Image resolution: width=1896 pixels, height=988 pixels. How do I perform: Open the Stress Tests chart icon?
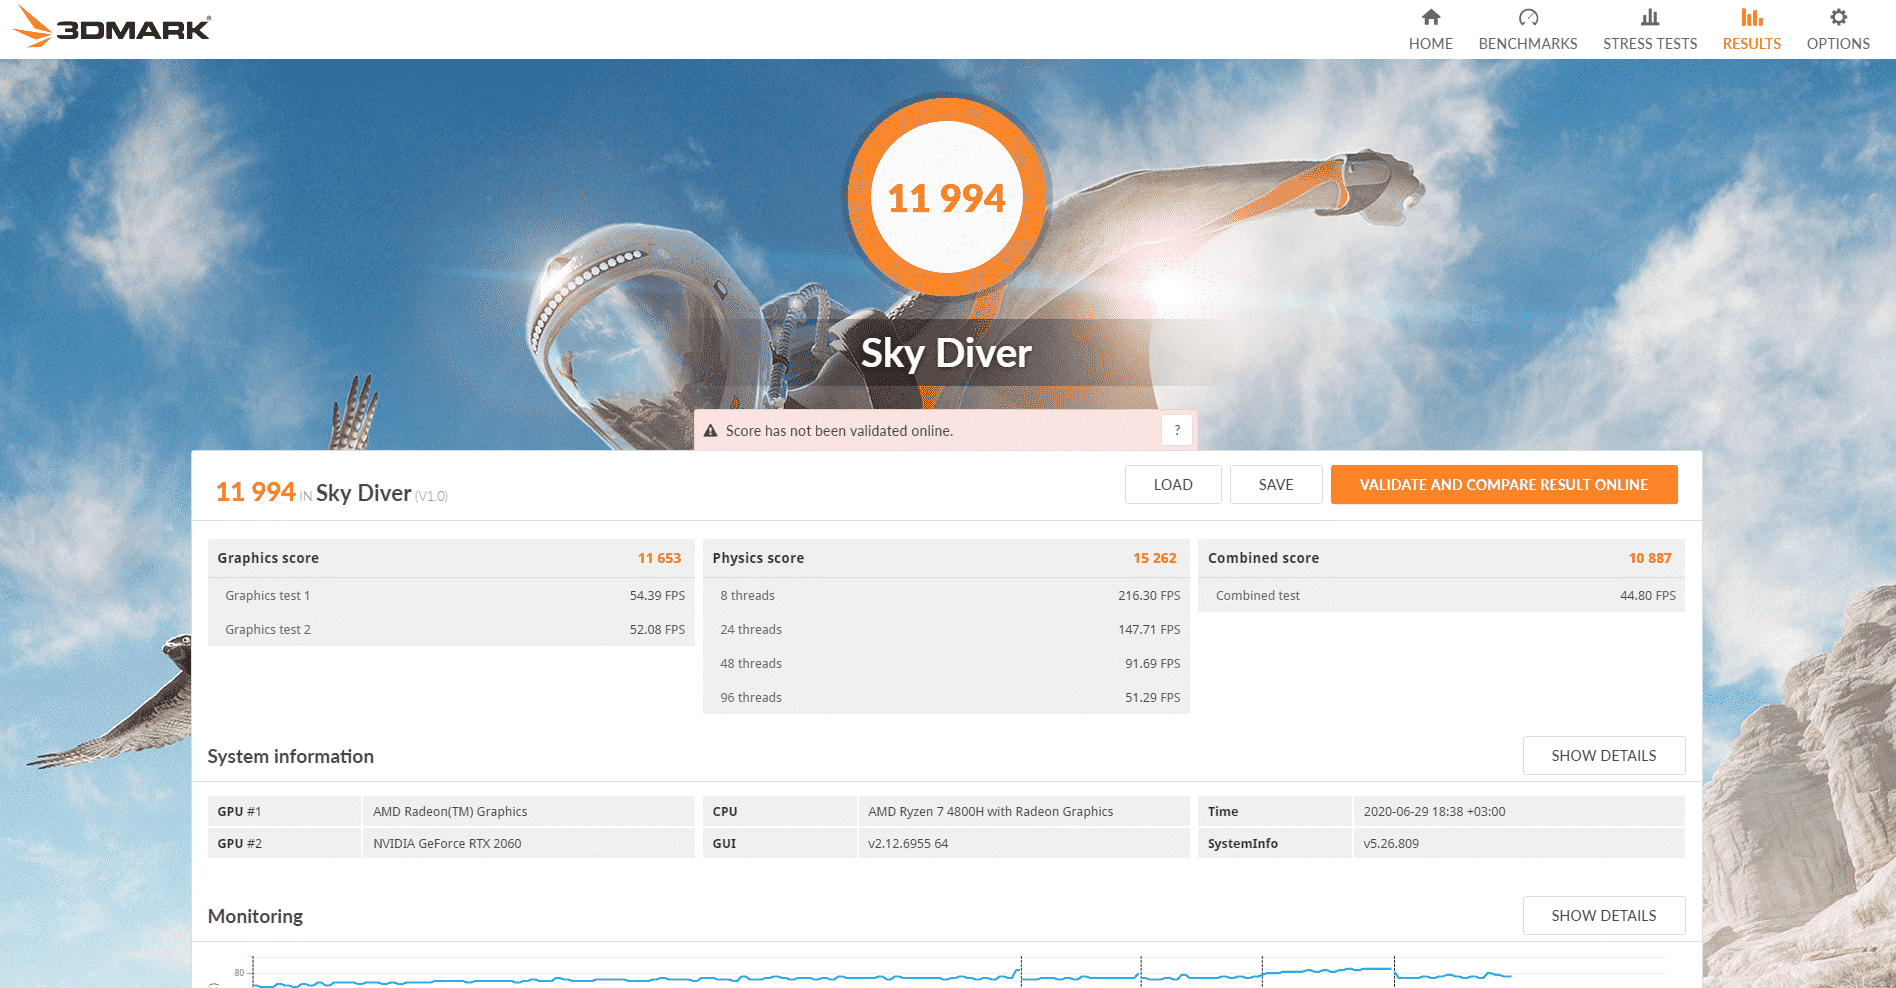pyautogui.click(x=1649, y=17)
